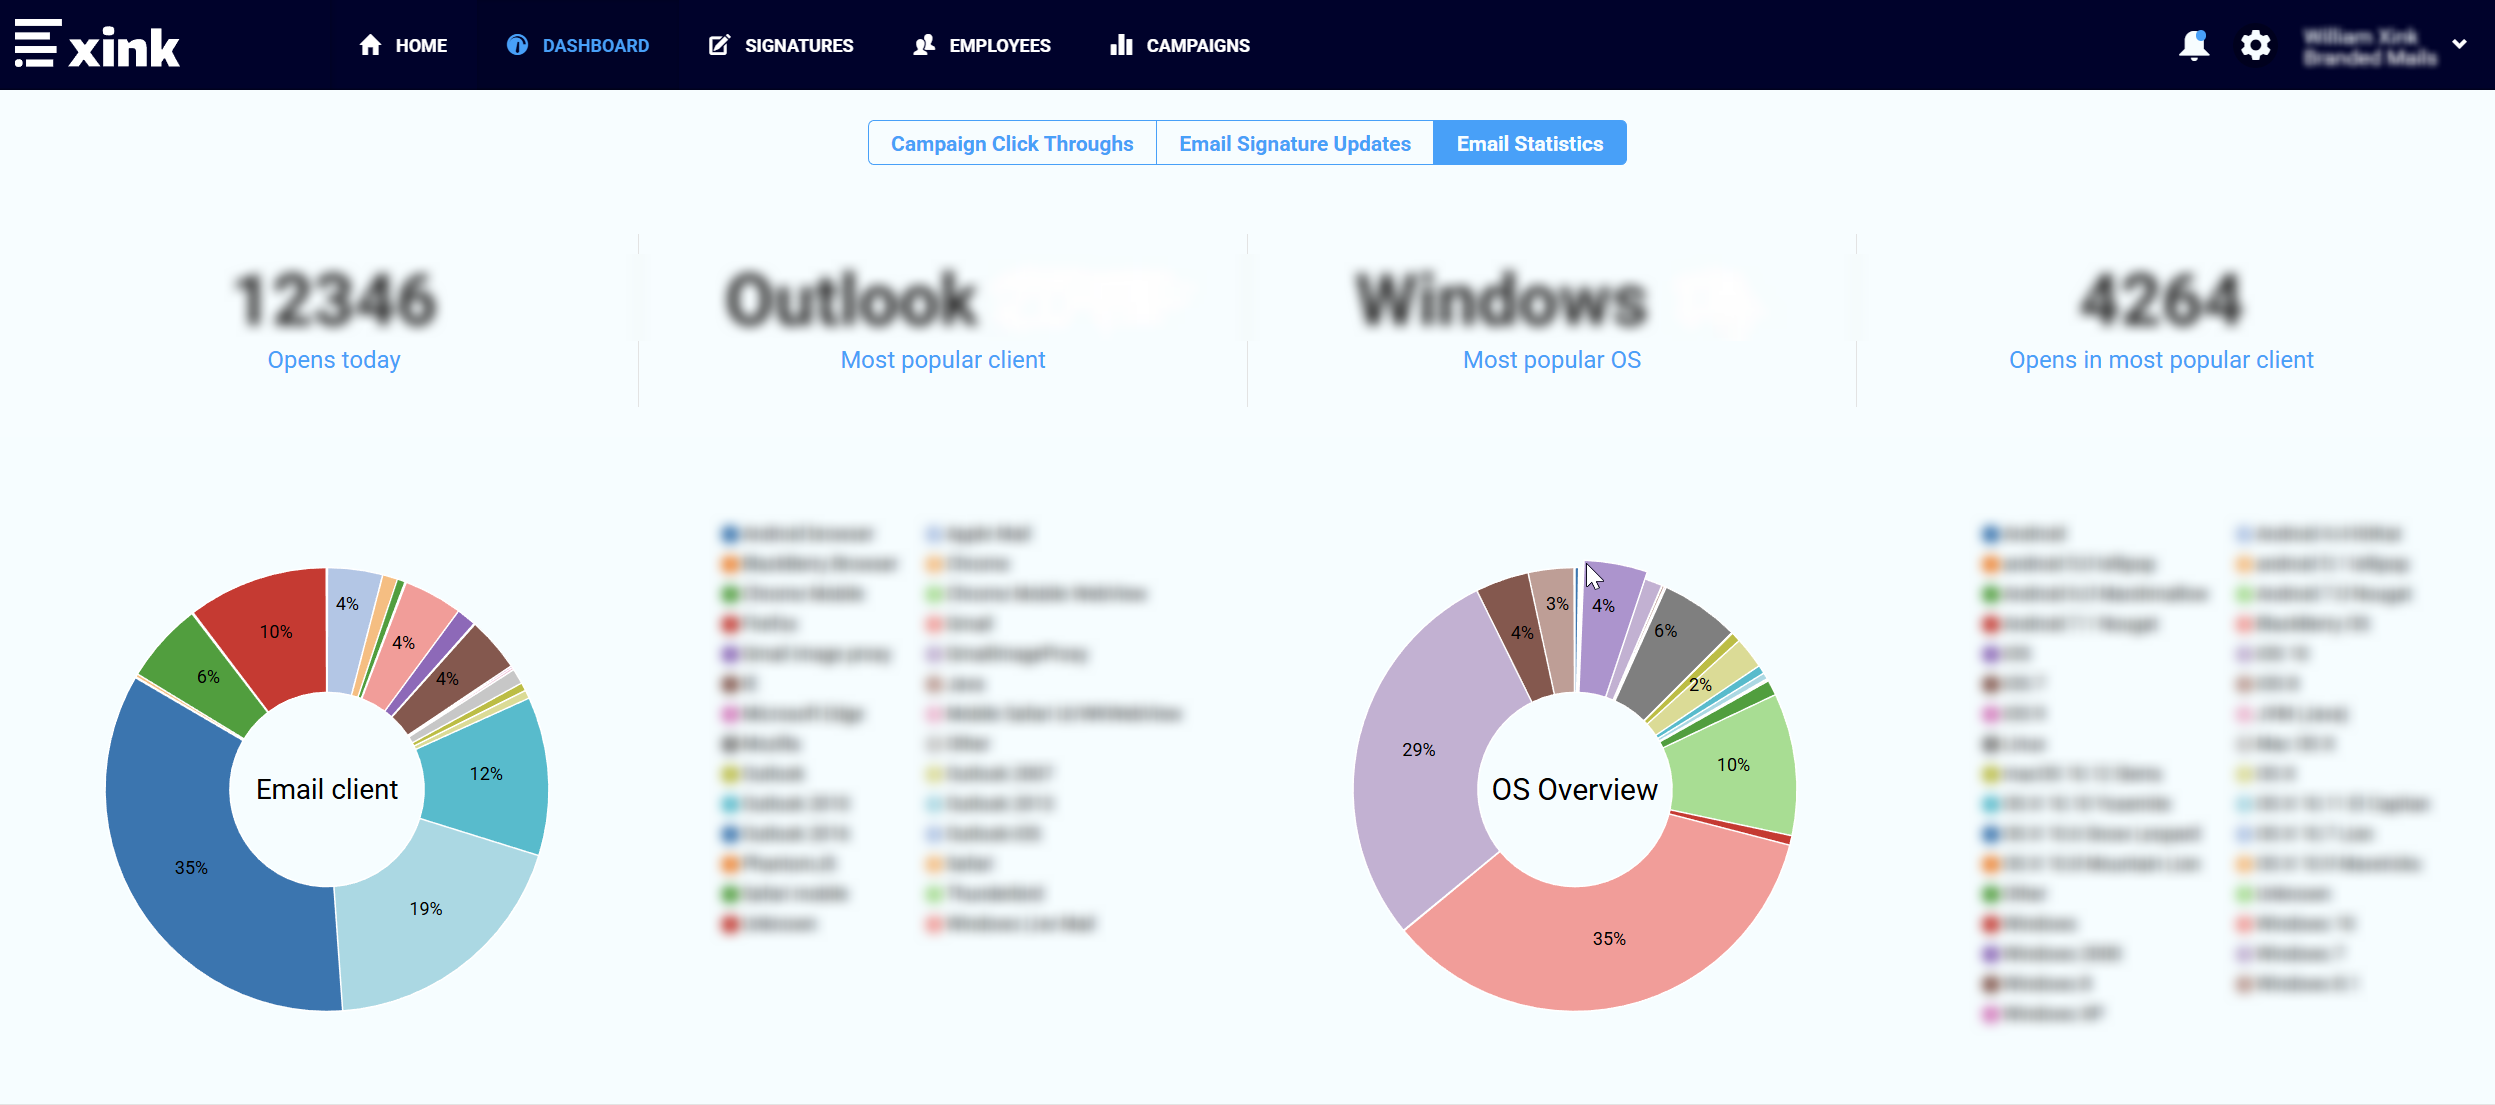Click the Dashboard gauge icon

click(517, 45)
